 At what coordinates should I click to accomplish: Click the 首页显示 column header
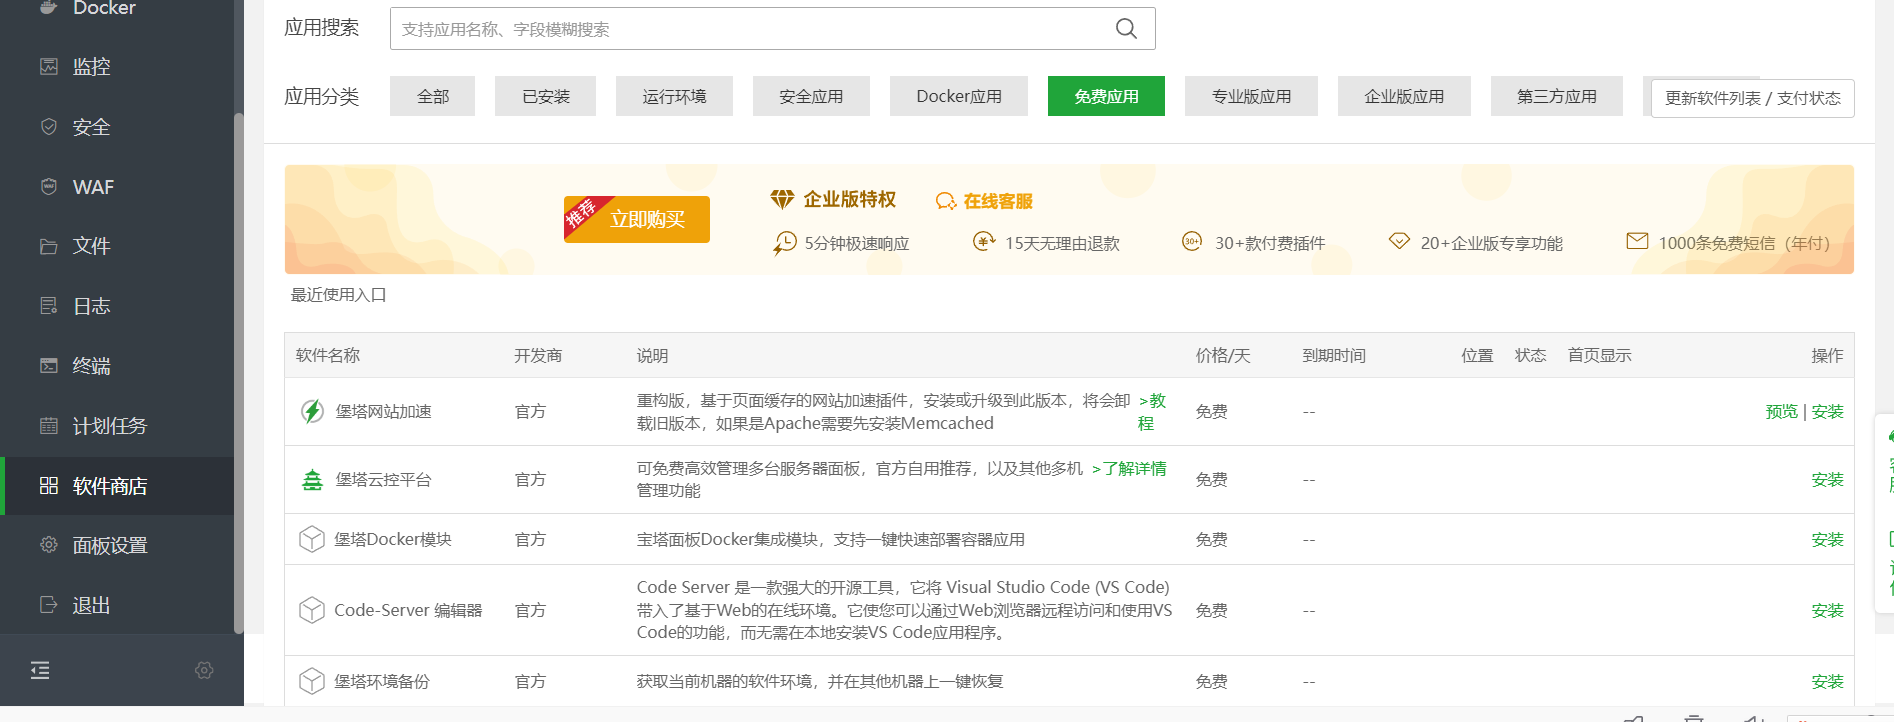point(1599,355)
